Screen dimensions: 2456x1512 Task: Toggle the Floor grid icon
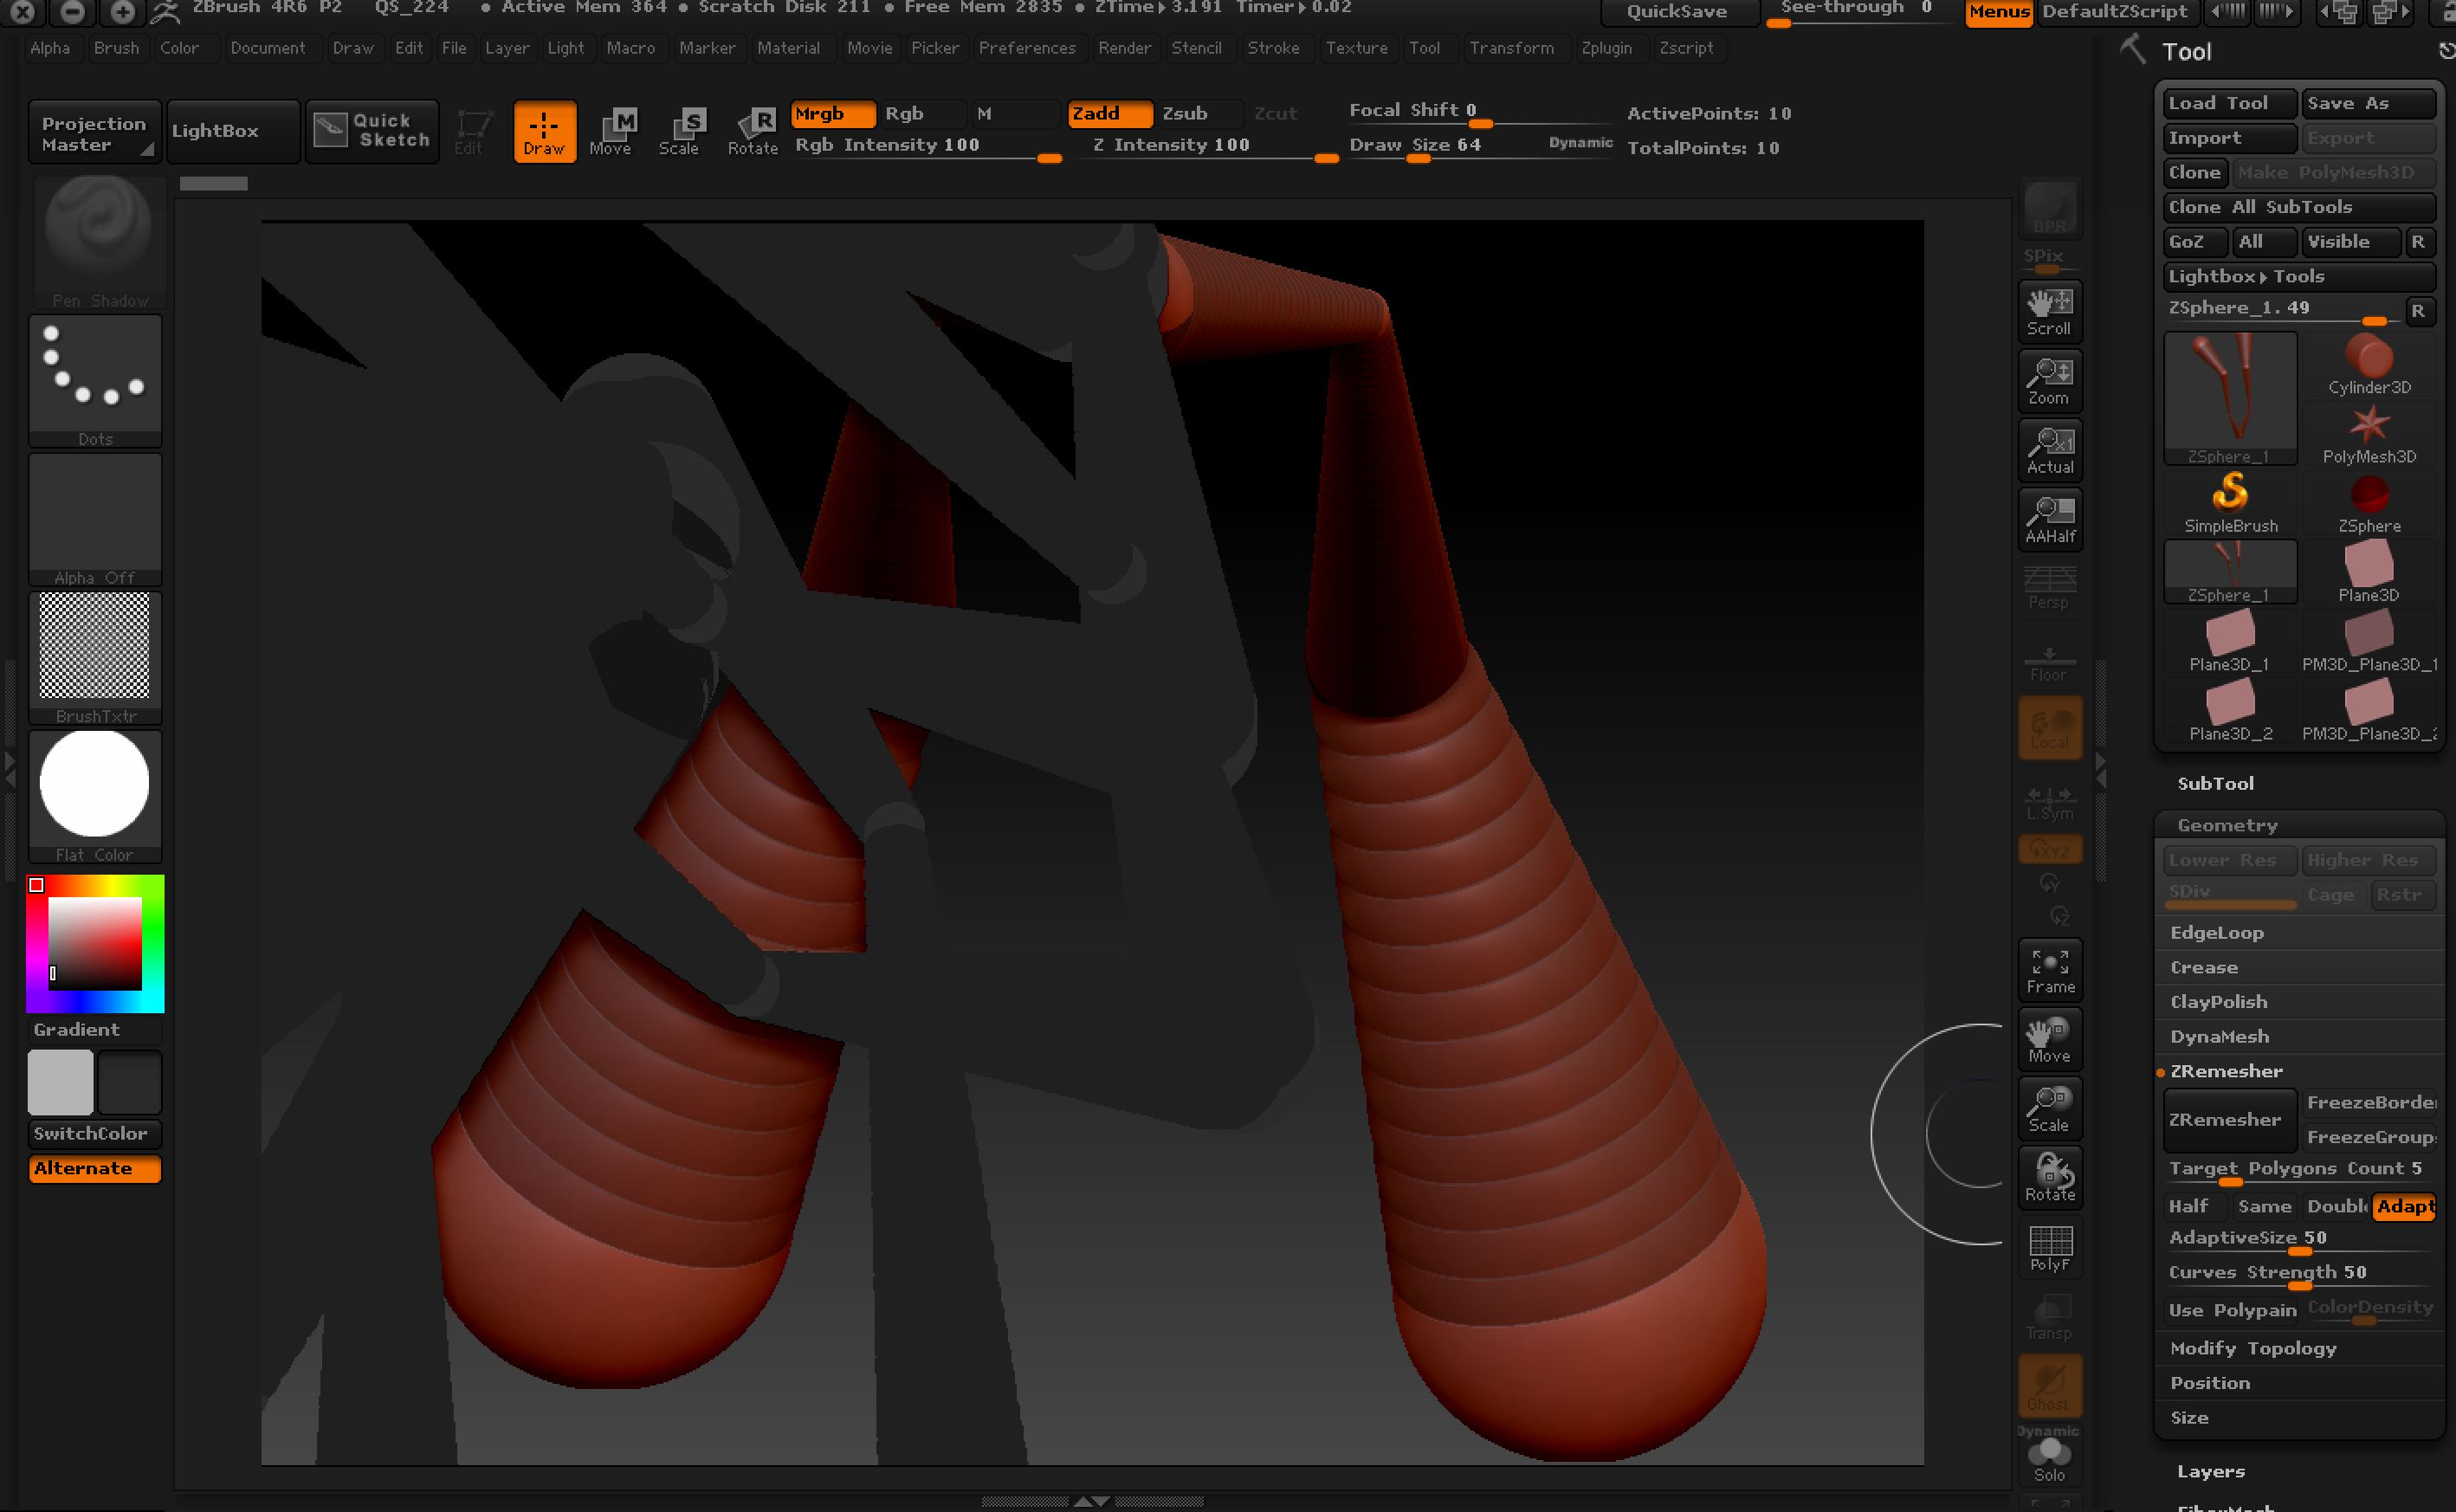2049,662
